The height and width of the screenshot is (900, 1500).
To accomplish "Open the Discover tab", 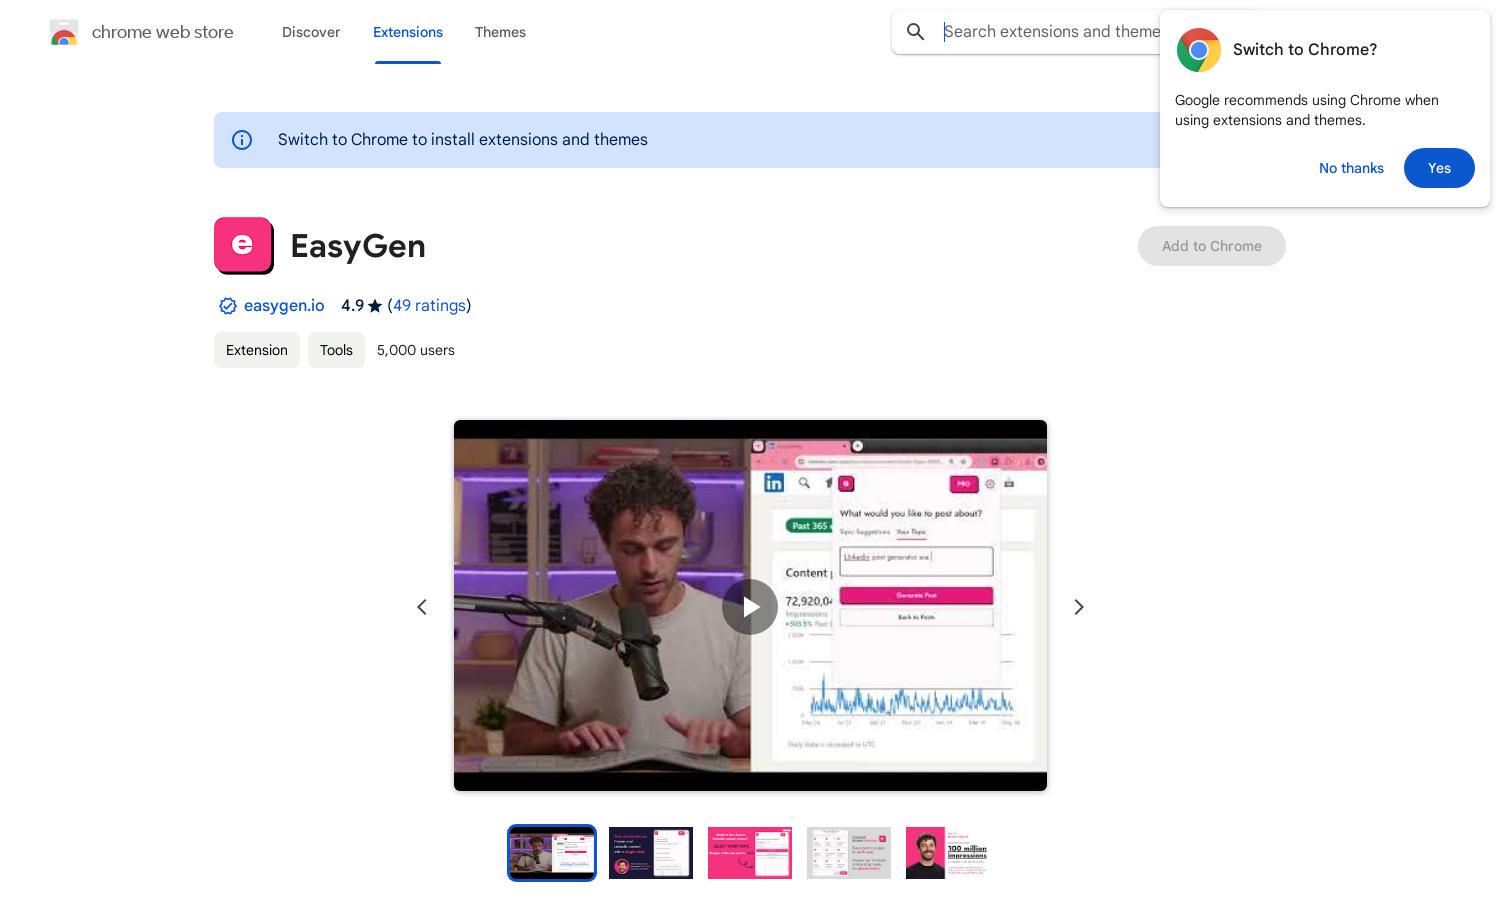I will coord(311,32).
